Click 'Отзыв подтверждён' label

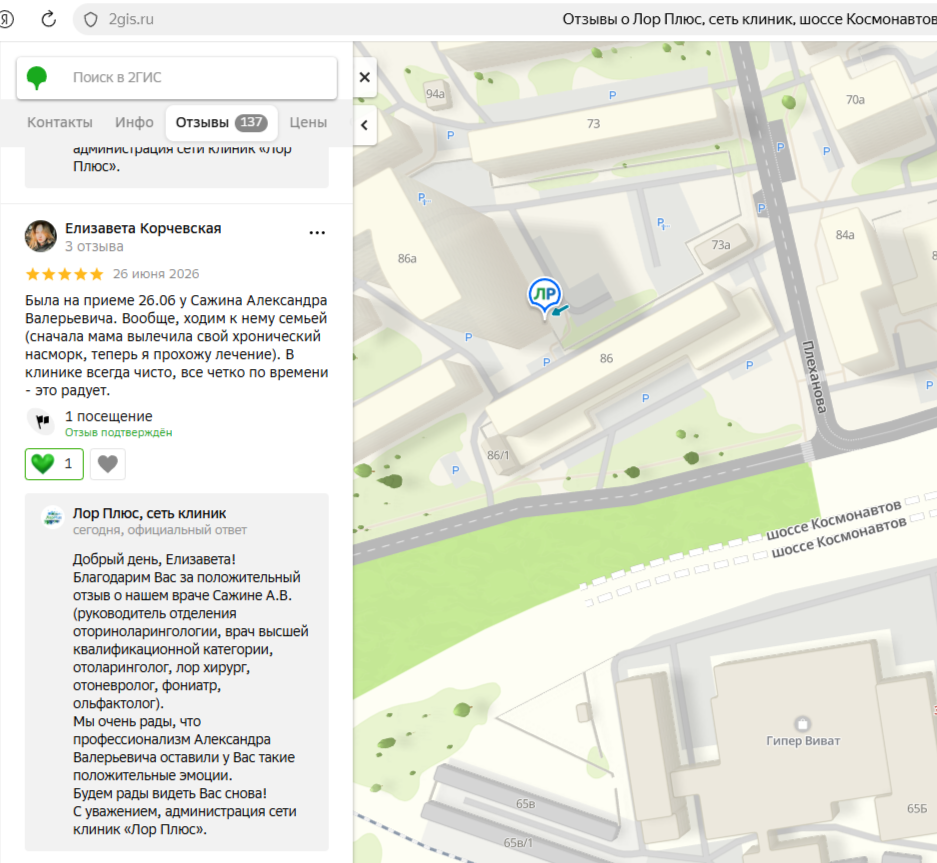pos(118,433)
